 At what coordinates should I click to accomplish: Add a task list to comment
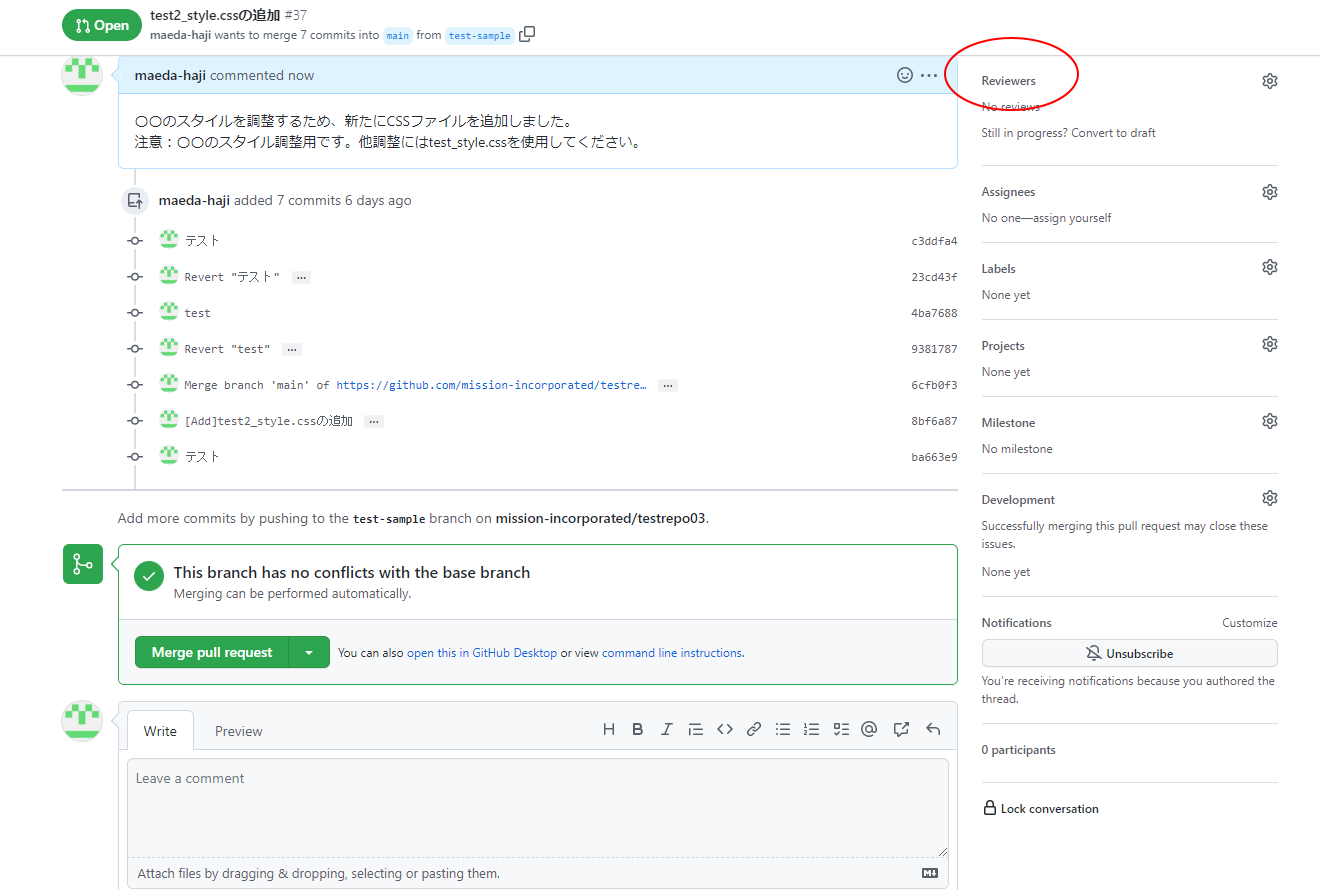(841, 730)
